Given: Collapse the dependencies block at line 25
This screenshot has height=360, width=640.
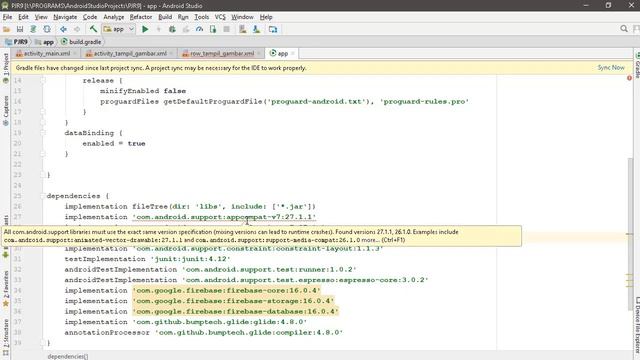Looking at the screenshot, I should (x=43, y=196).
